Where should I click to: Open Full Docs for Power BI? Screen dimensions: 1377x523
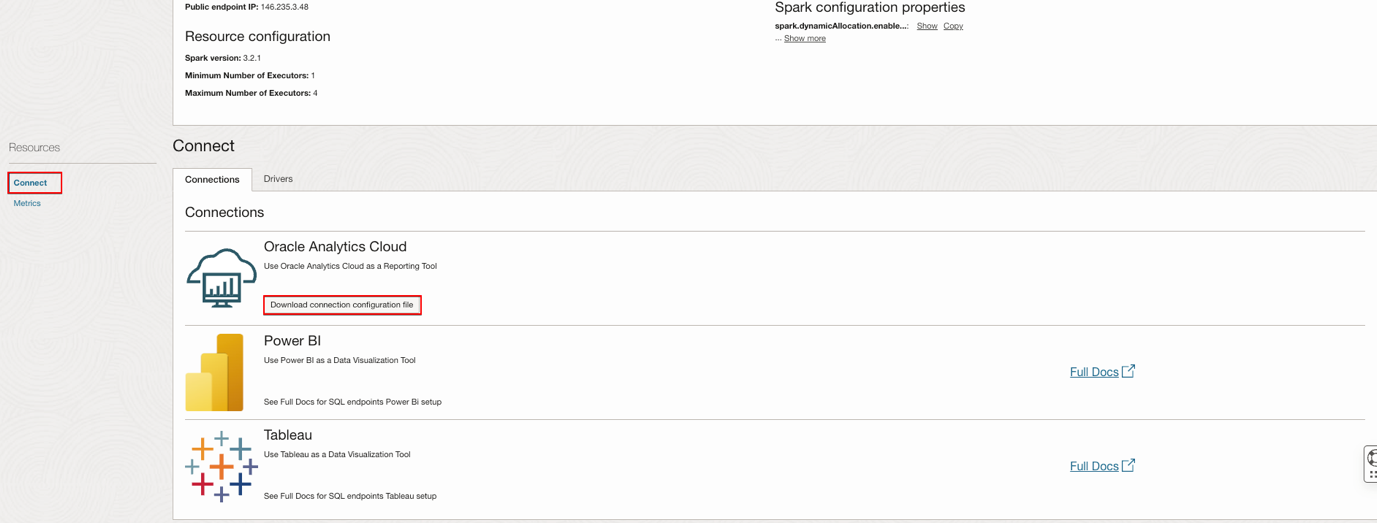coord(1093,372)
